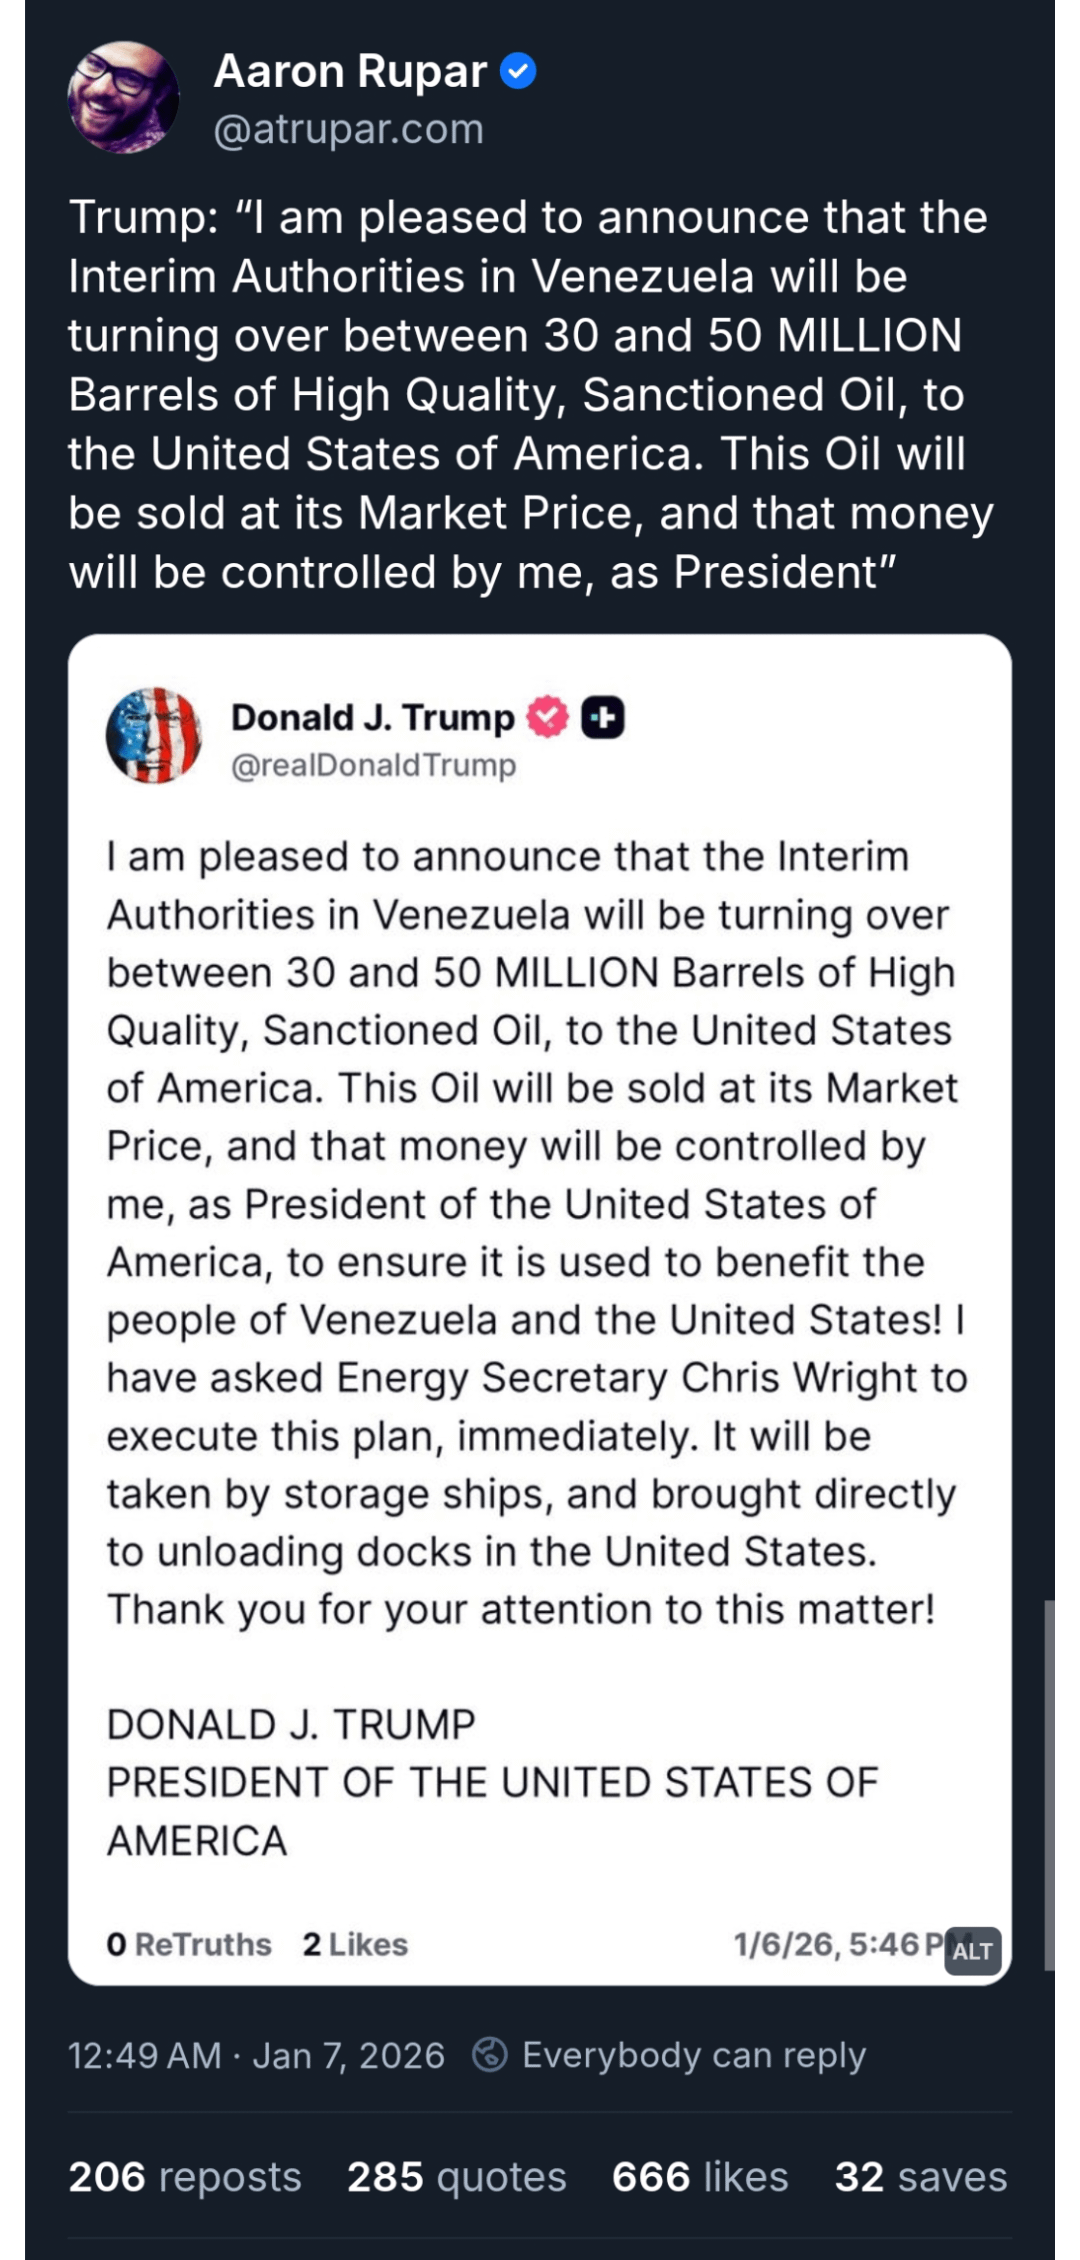Click the vertical scrollbar on the right edge
1080x2260 pixels.
pos(1049,1785)
